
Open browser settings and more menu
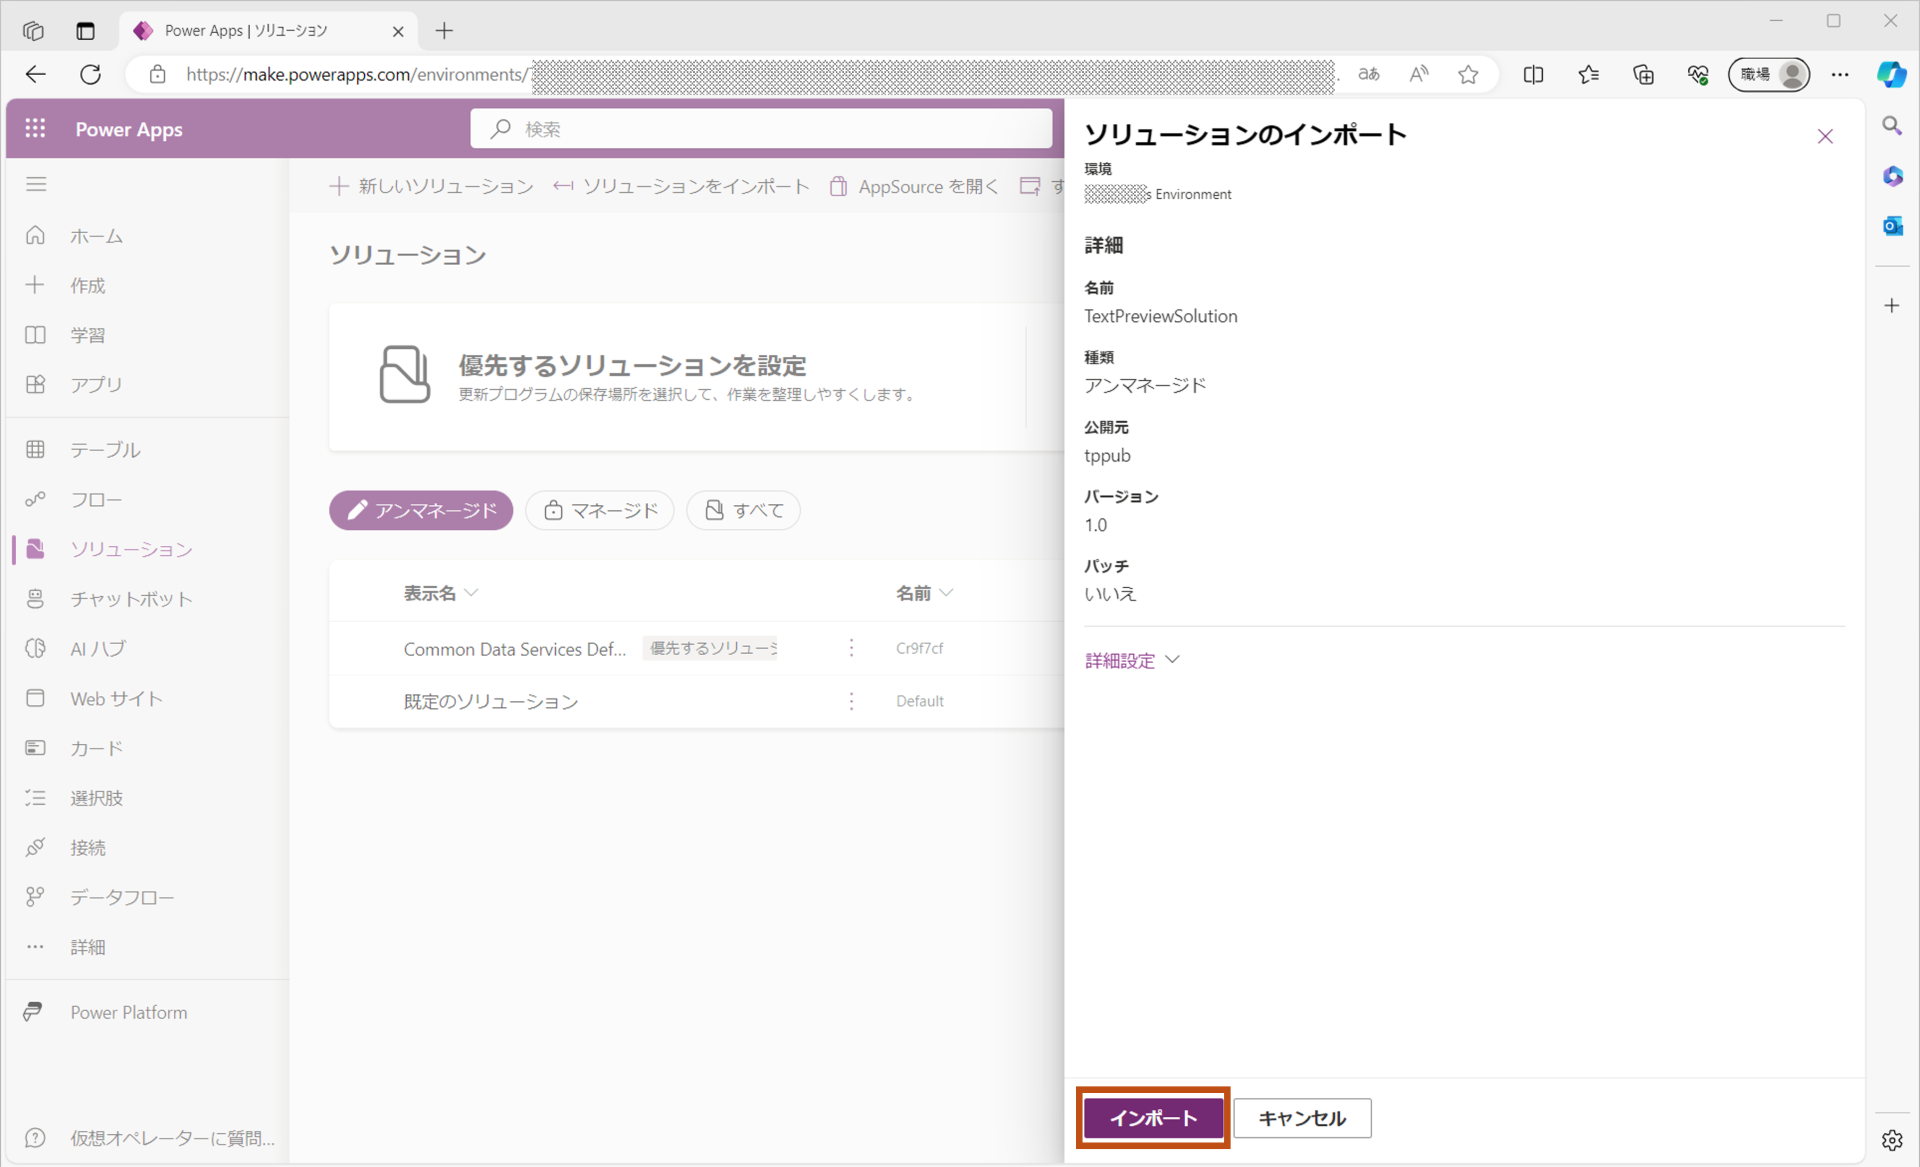pyautogui.click(x=1840, y=74)
